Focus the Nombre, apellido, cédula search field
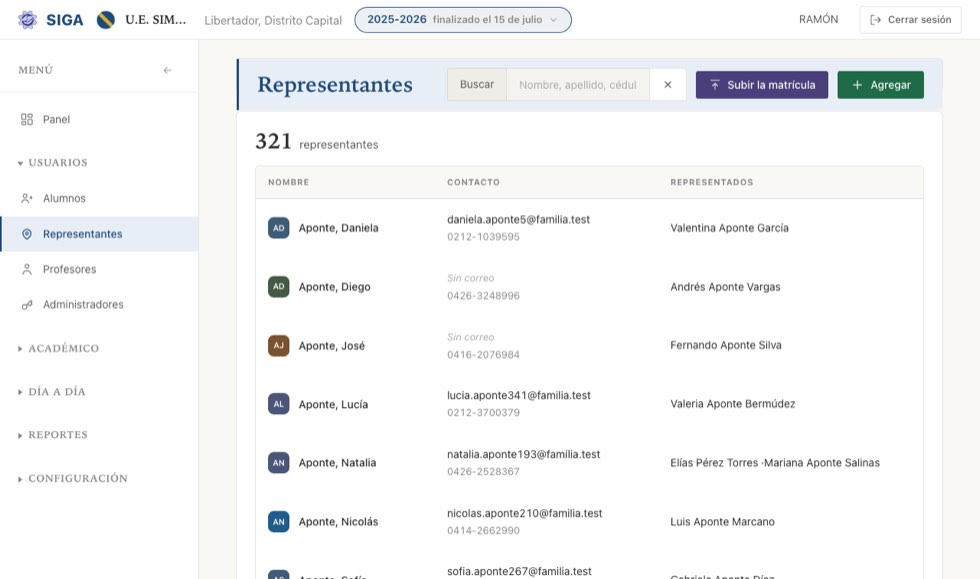Image resolution: width=980 pixels, height=579 pixels. [x=578, y=84]
